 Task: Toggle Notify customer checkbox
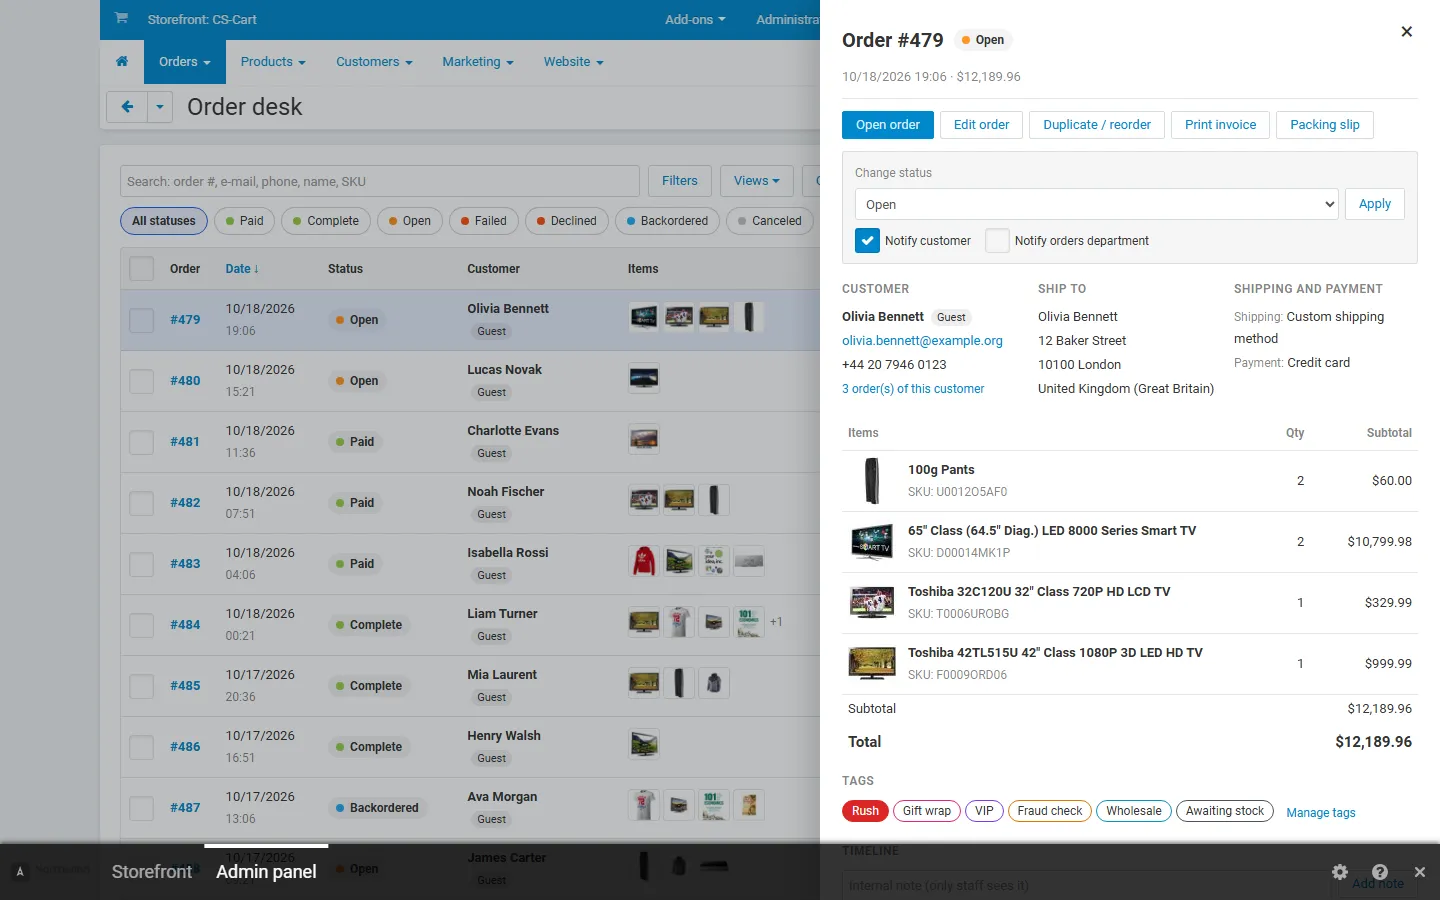pyautogui.click(x=867, y=241)
